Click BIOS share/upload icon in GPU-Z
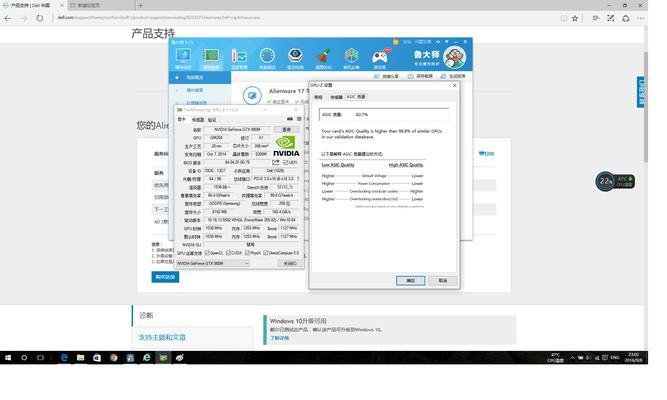This screenshot has width=667, height=400. (x=276, y=163)
